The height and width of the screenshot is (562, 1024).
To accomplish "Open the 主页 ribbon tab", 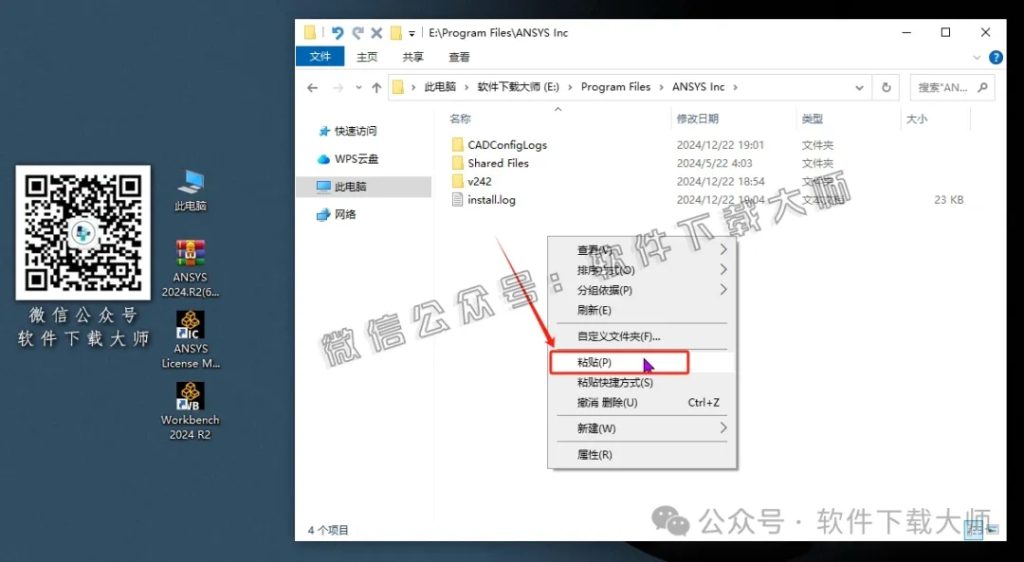I will [x=367, y=57].
